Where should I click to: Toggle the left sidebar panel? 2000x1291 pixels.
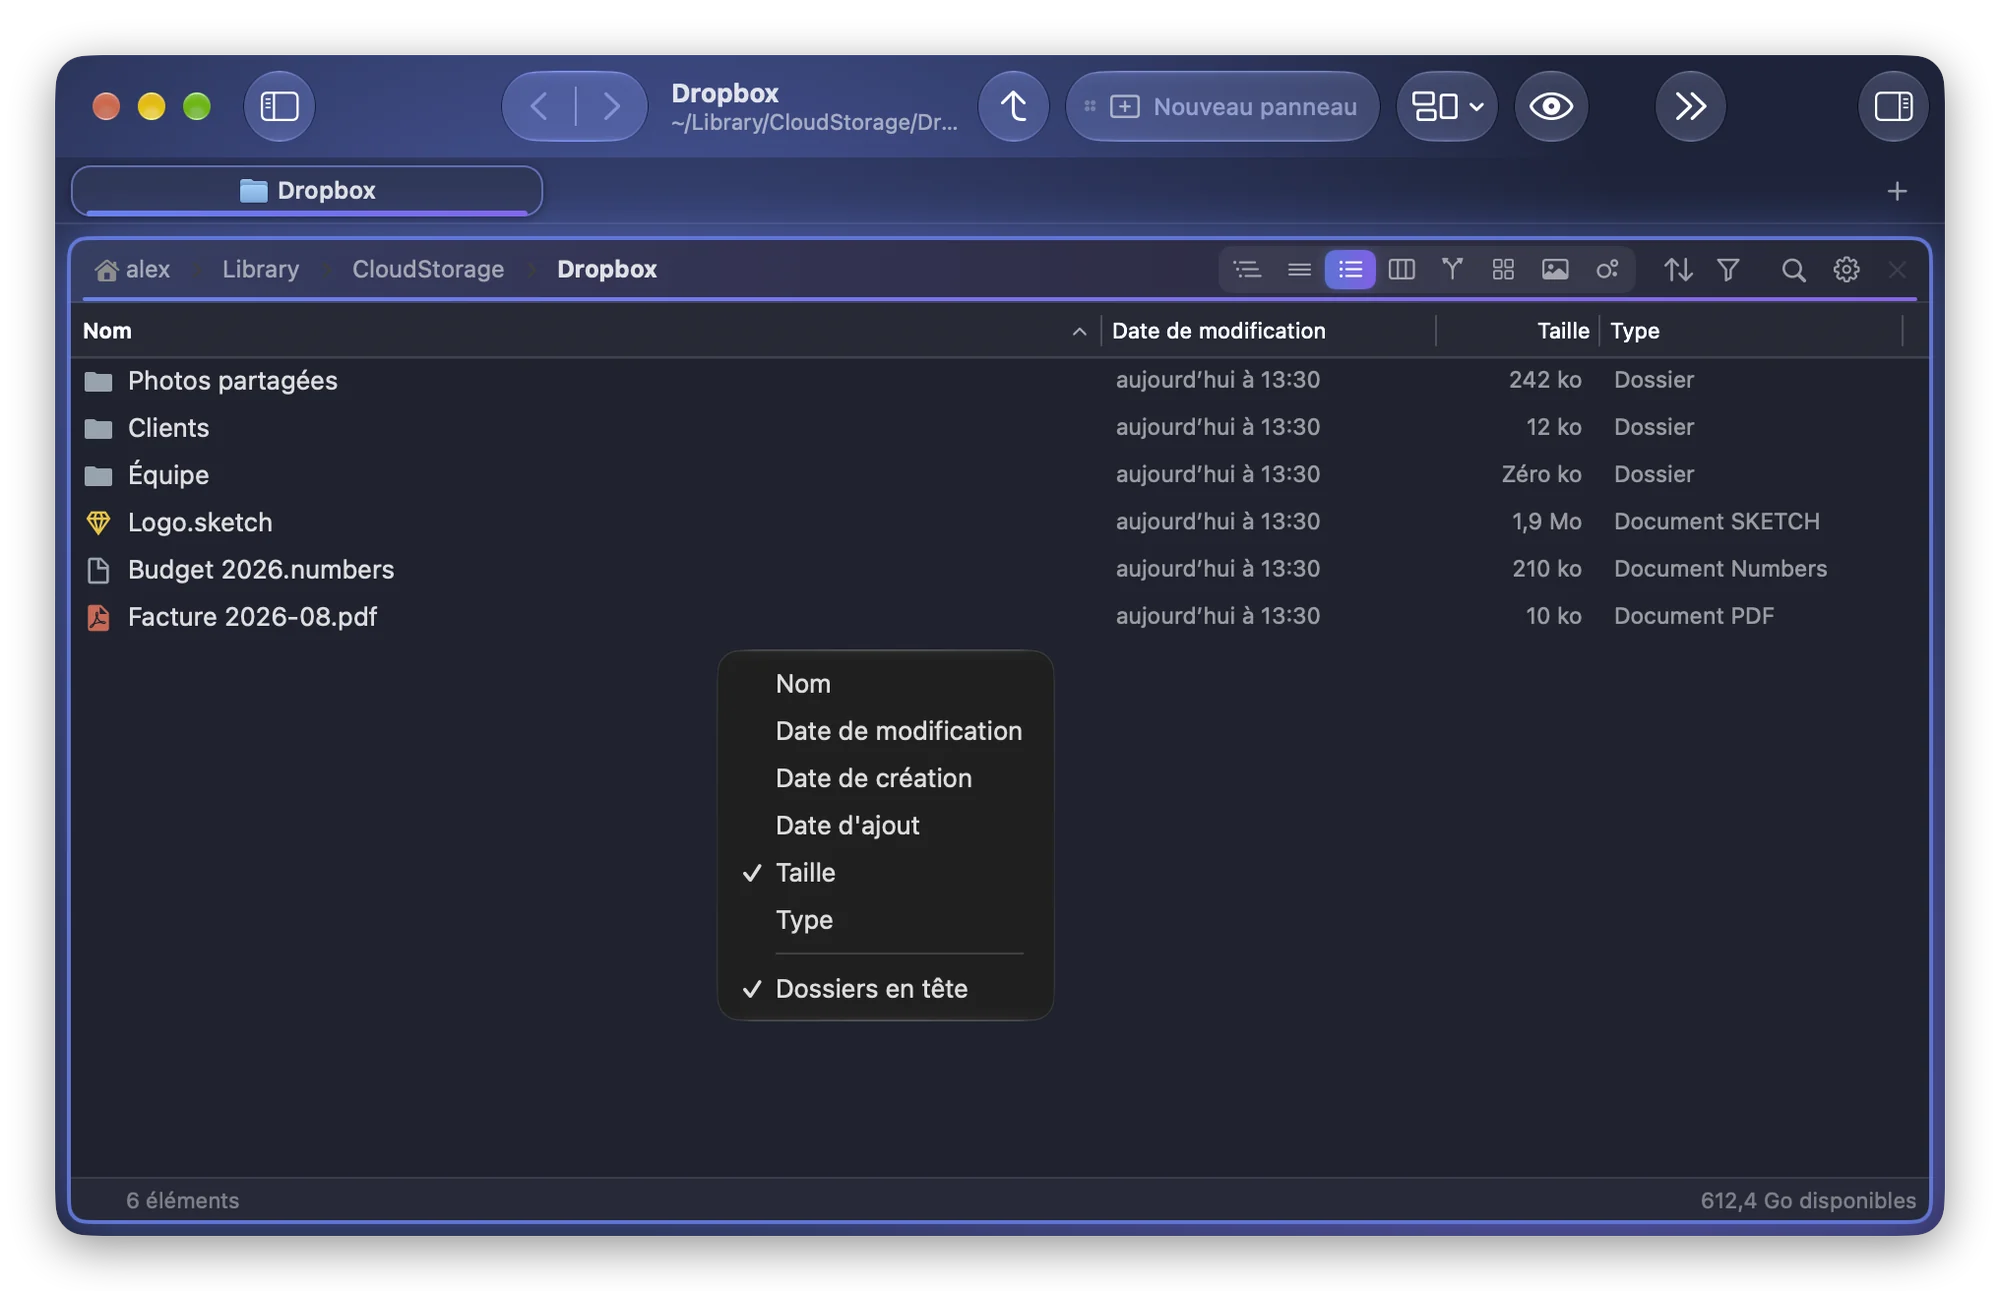click(x=279, y=106)
